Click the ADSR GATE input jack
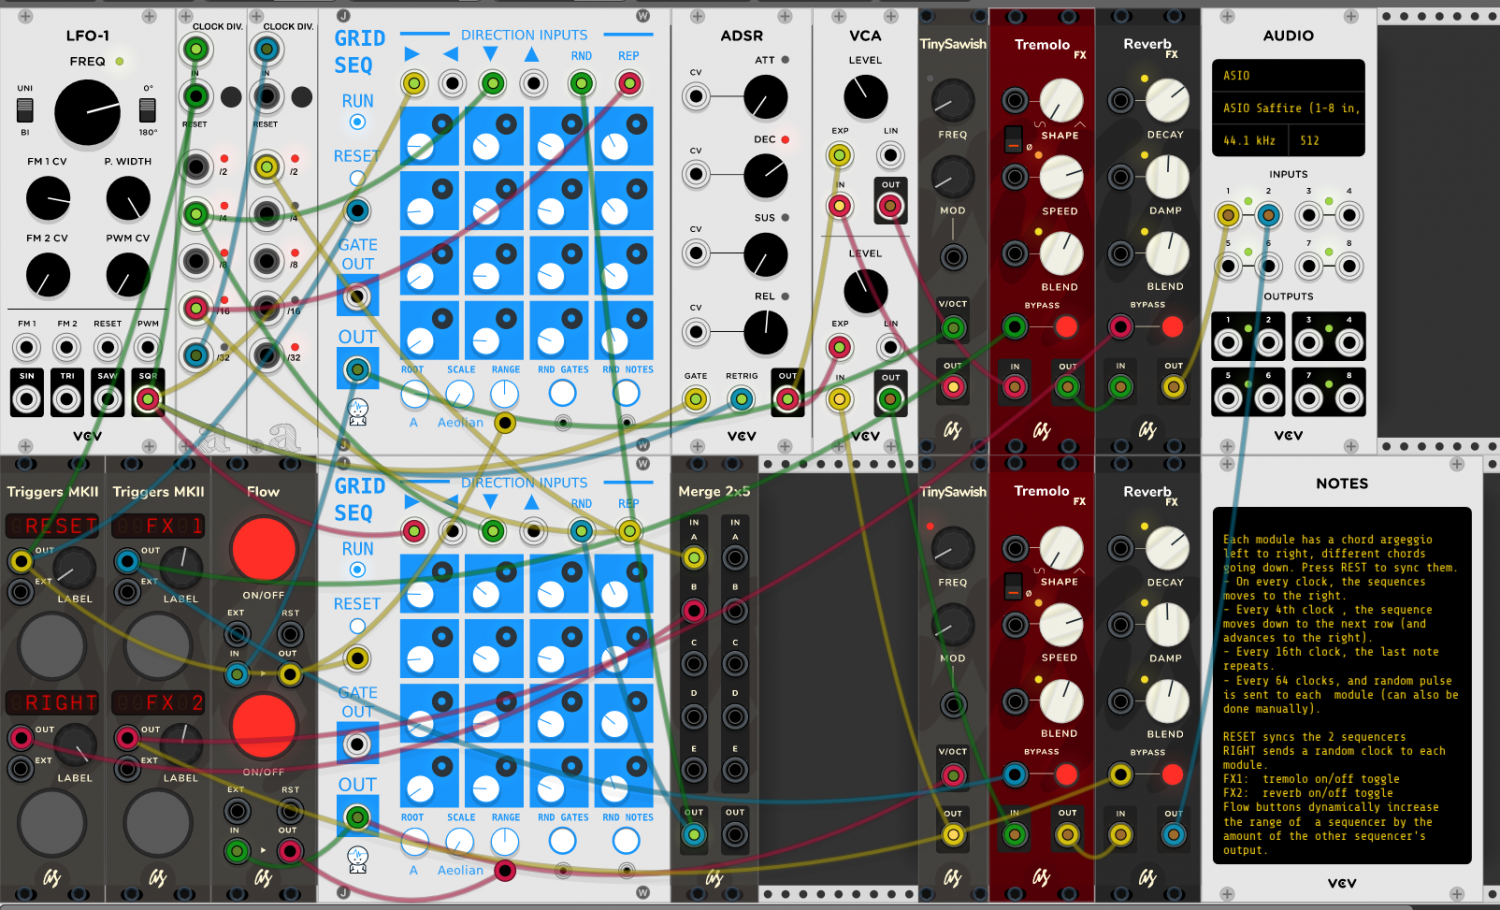The image size is (1500, 910). [x=696, y=399]
